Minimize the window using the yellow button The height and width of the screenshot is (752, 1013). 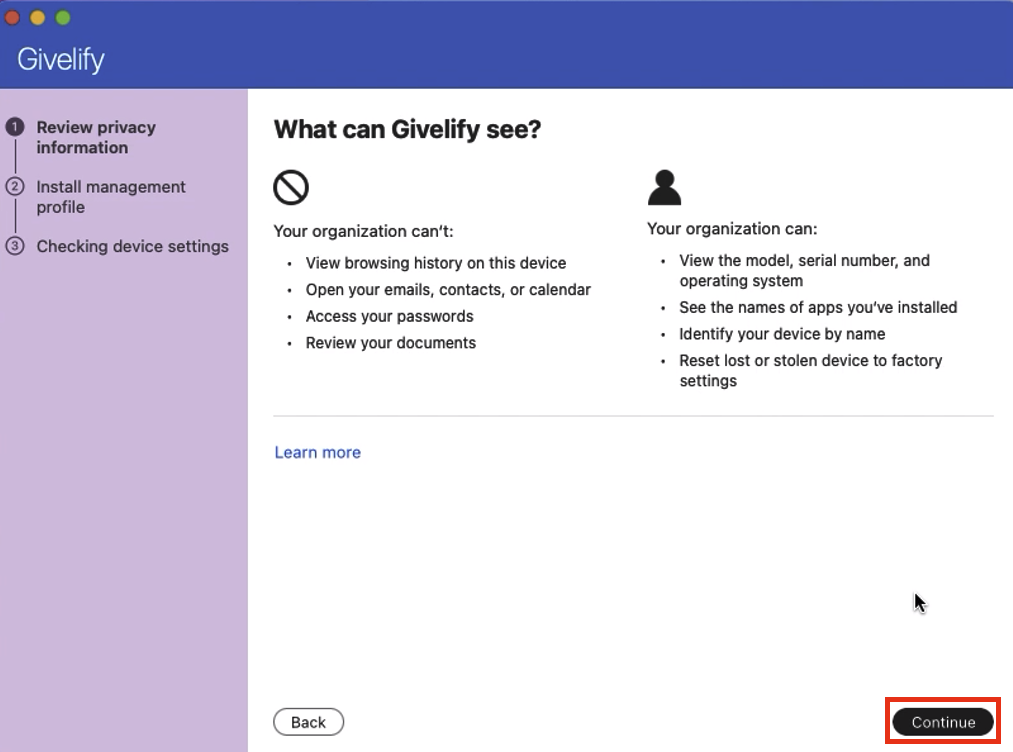pos(38,18)
